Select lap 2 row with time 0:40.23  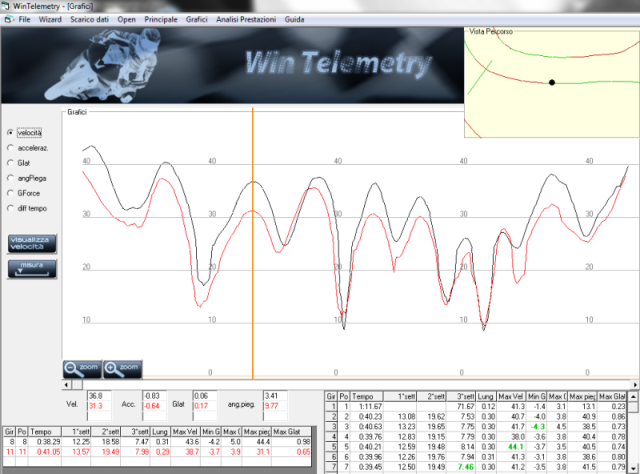pyautogui.click(x=476, y=416)
